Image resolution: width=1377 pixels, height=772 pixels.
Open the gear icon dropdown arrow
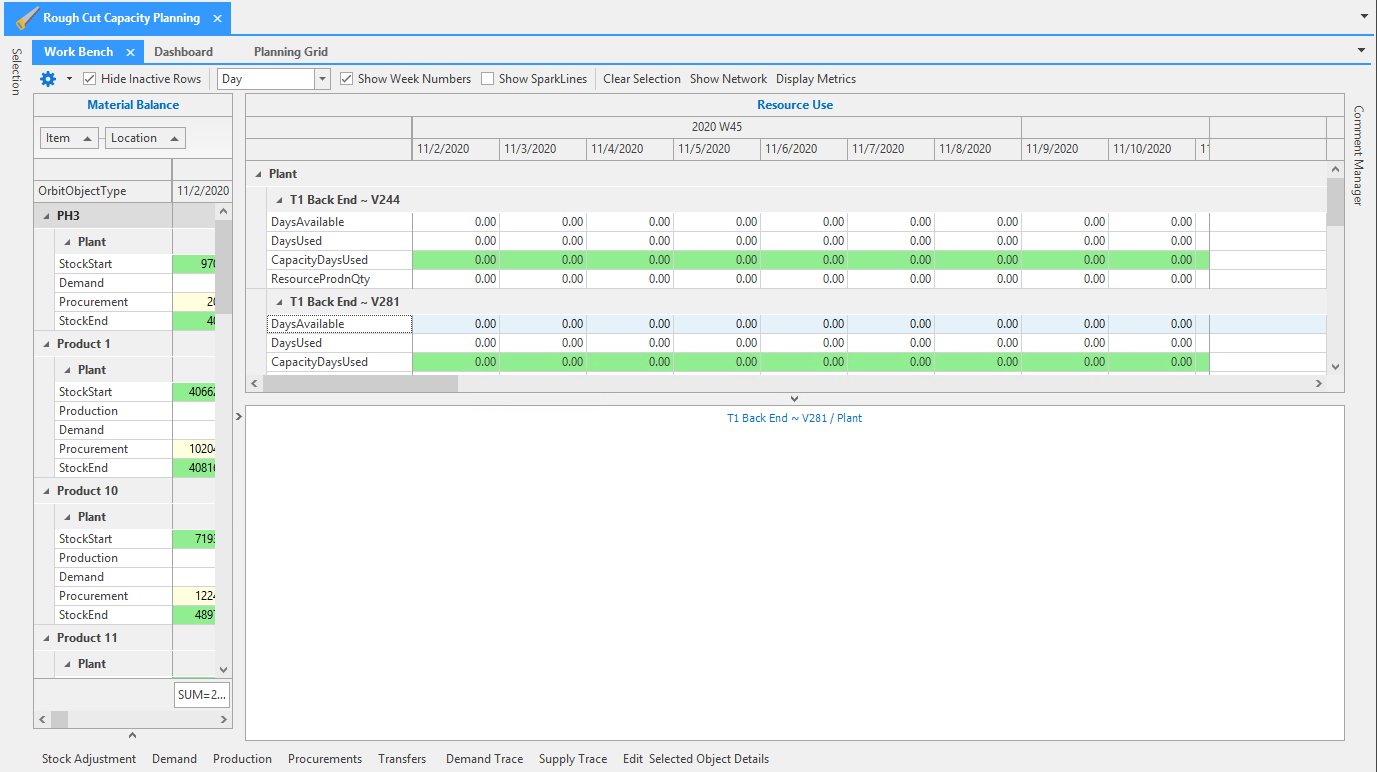coord(69,79)
